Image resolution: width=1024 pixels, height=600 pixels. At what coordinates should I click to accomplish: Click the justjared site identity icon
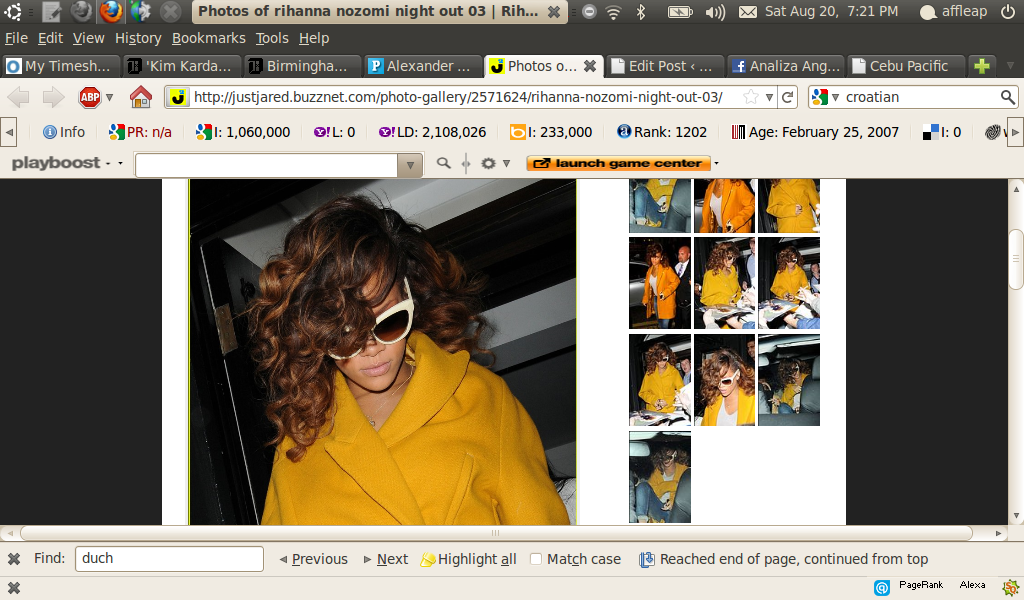coord(178,97)
